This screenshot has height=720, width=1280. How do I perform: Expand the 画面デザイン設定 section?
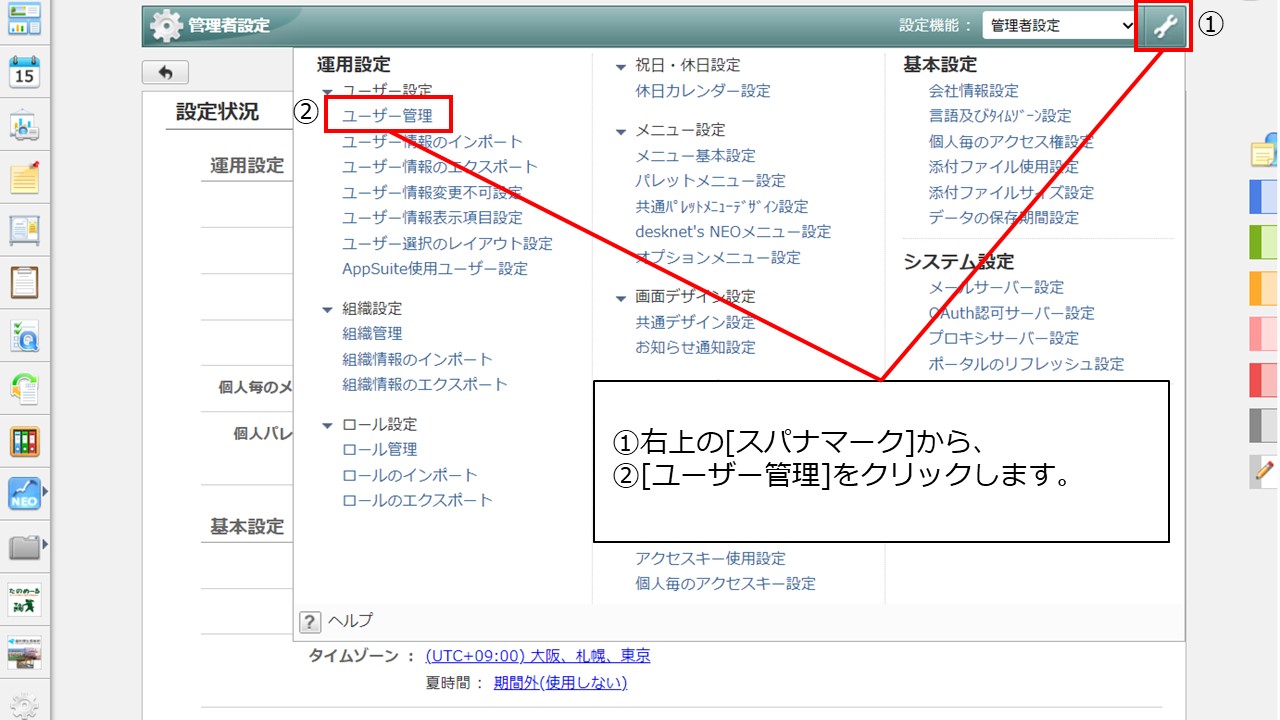coord(620,296)
